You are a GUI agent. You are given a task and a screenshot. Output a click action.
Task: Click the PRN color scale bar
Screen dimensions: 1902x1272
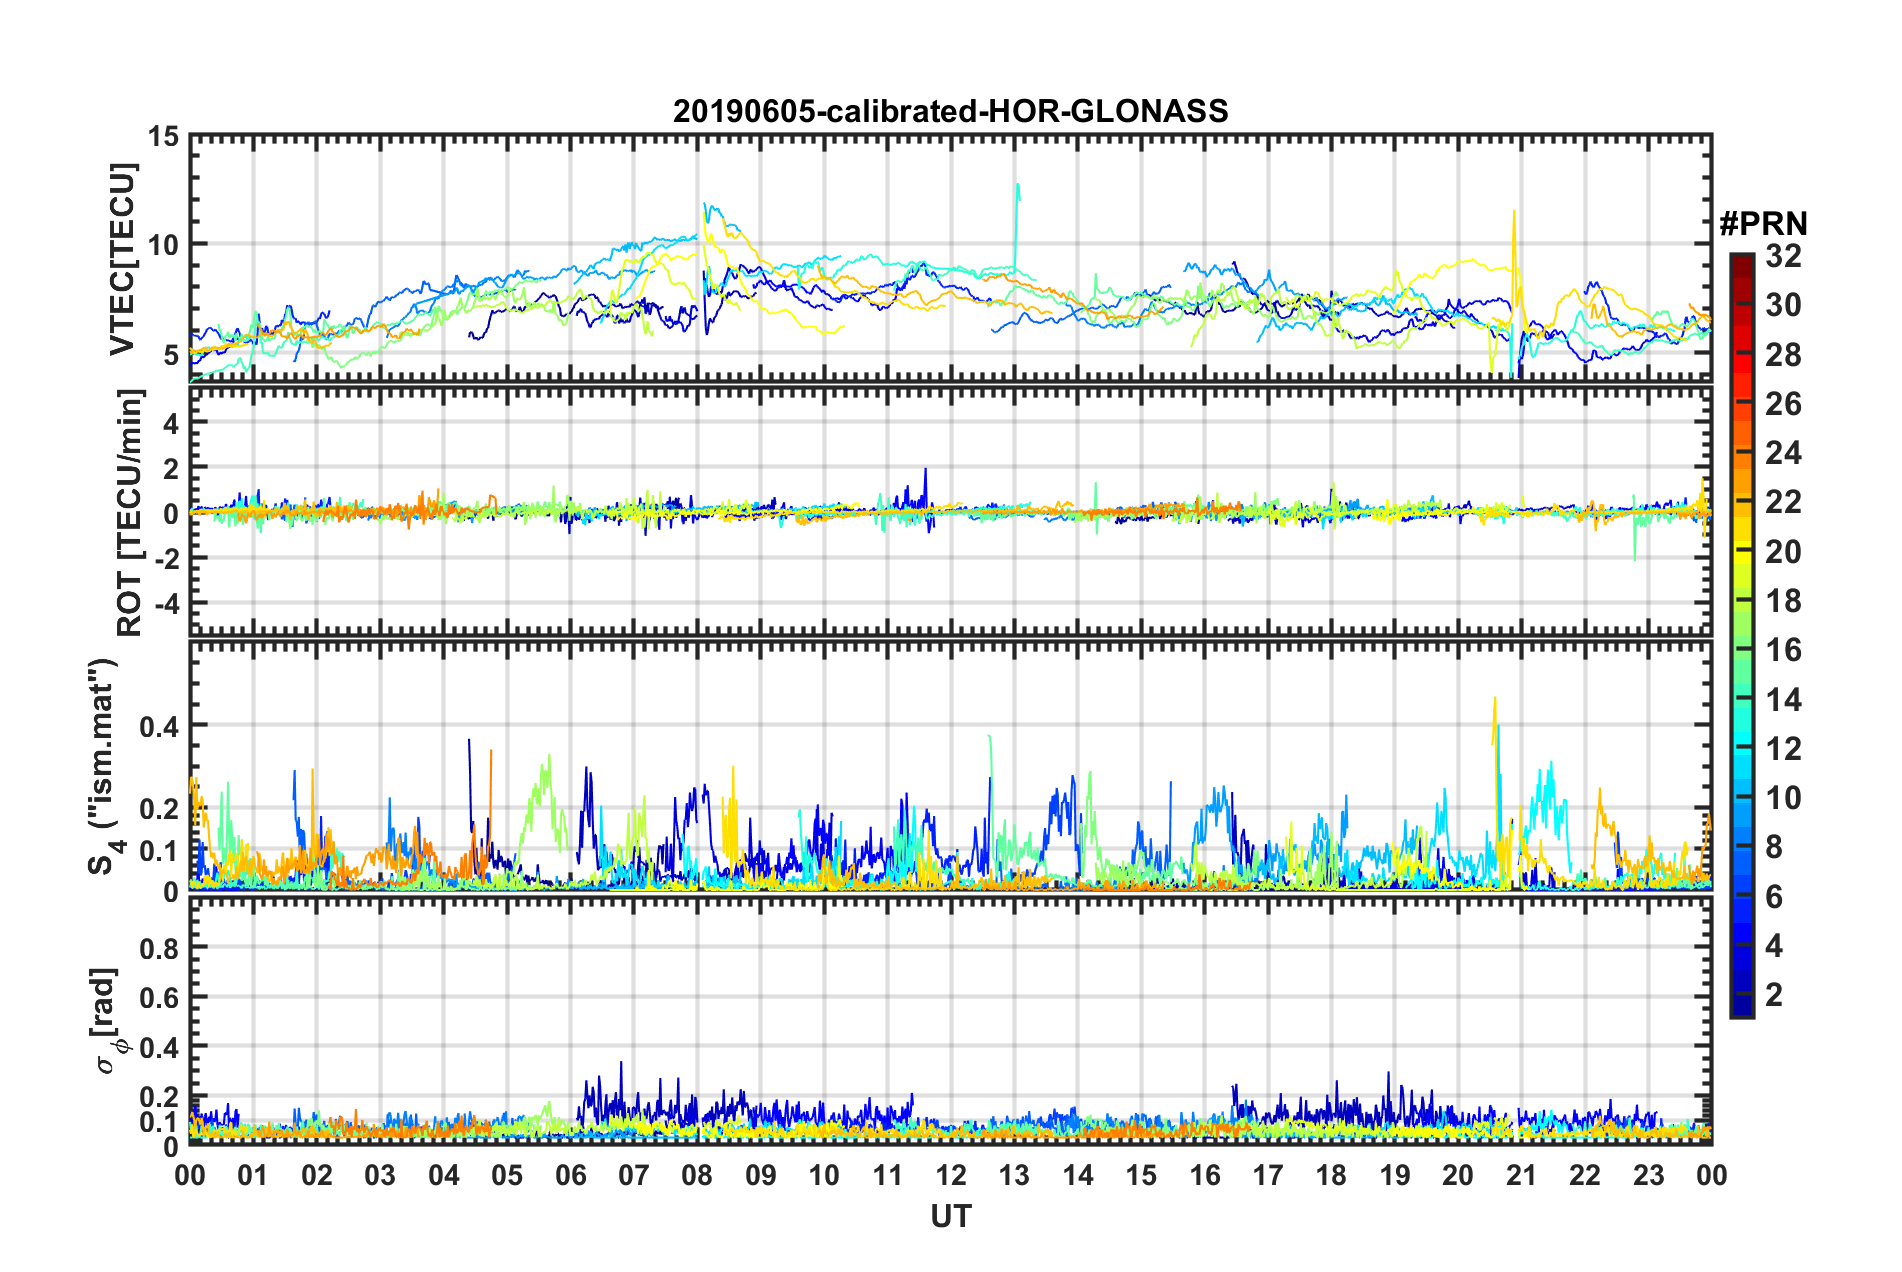coord(1742,636)
